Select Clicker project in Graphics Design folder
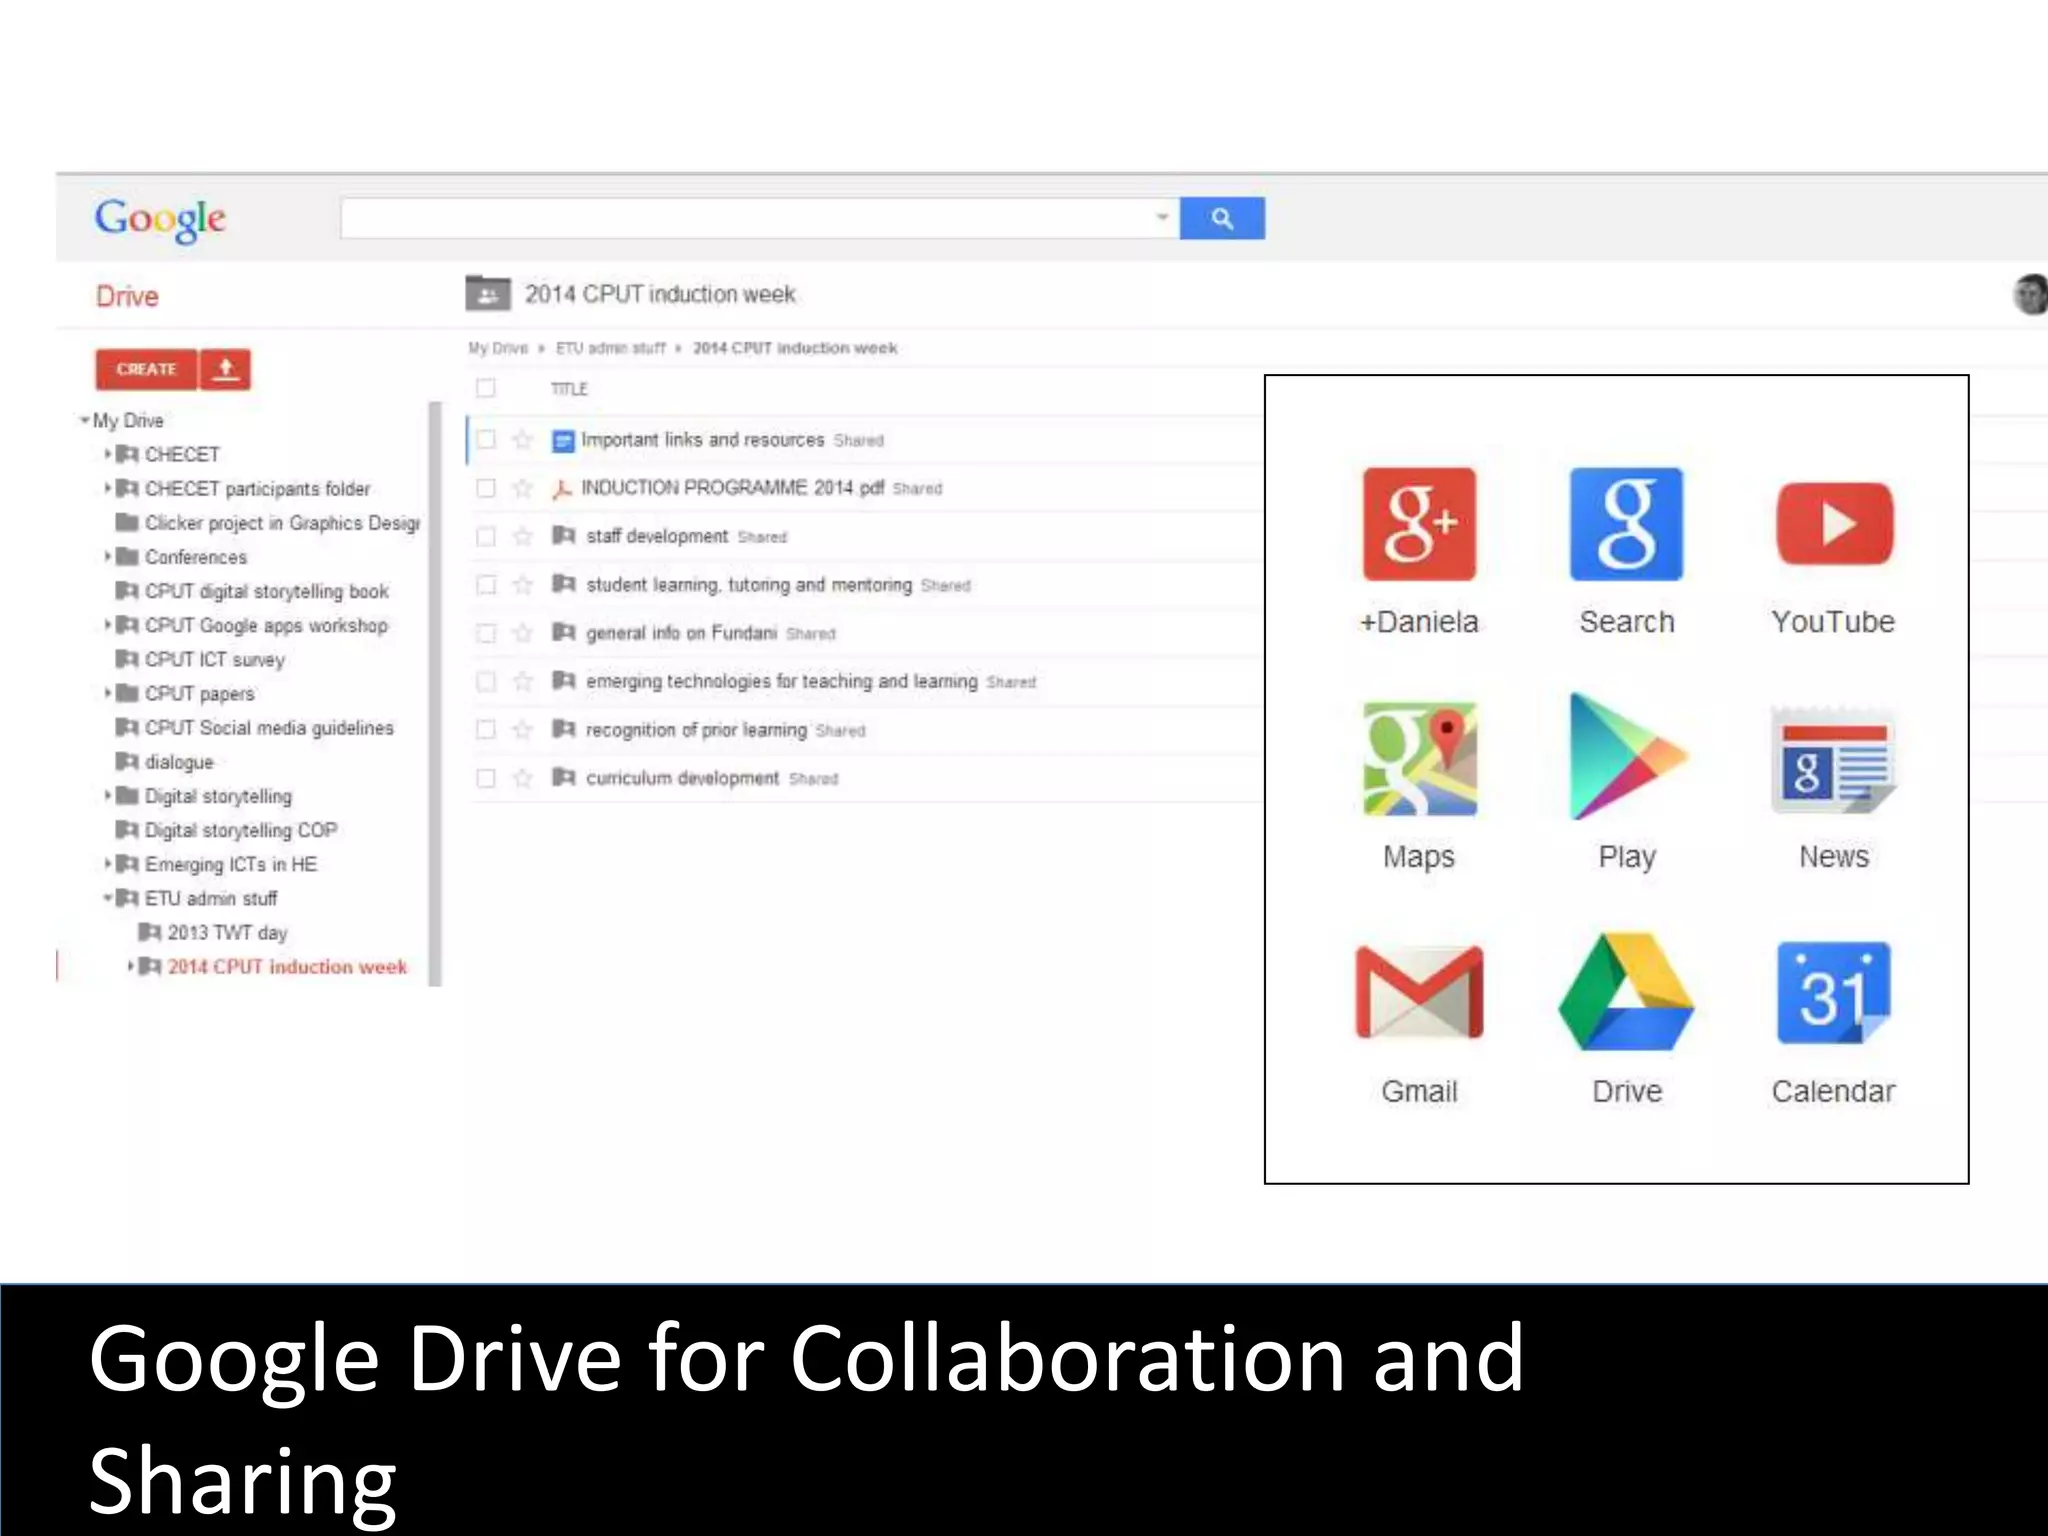The height and width of the screenshot is (1536, 2048). click(x=268, y=523)
